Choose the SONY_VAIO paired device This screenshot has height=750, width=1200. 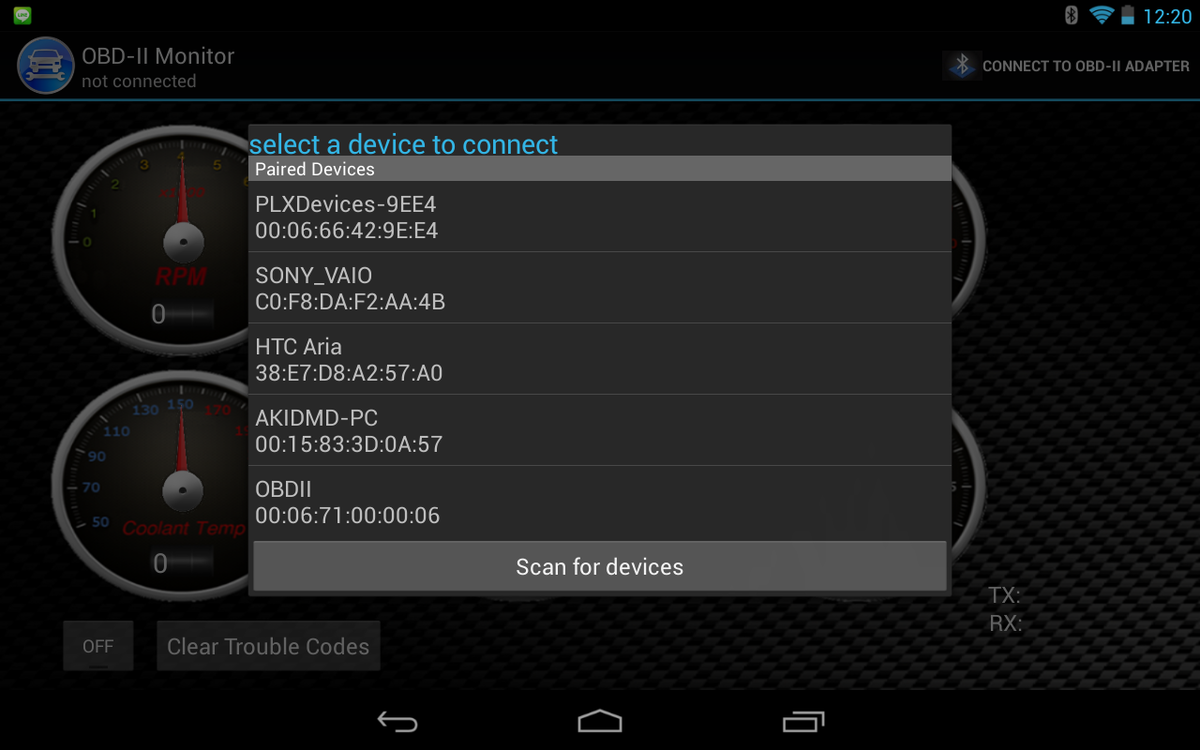(600, 288)
